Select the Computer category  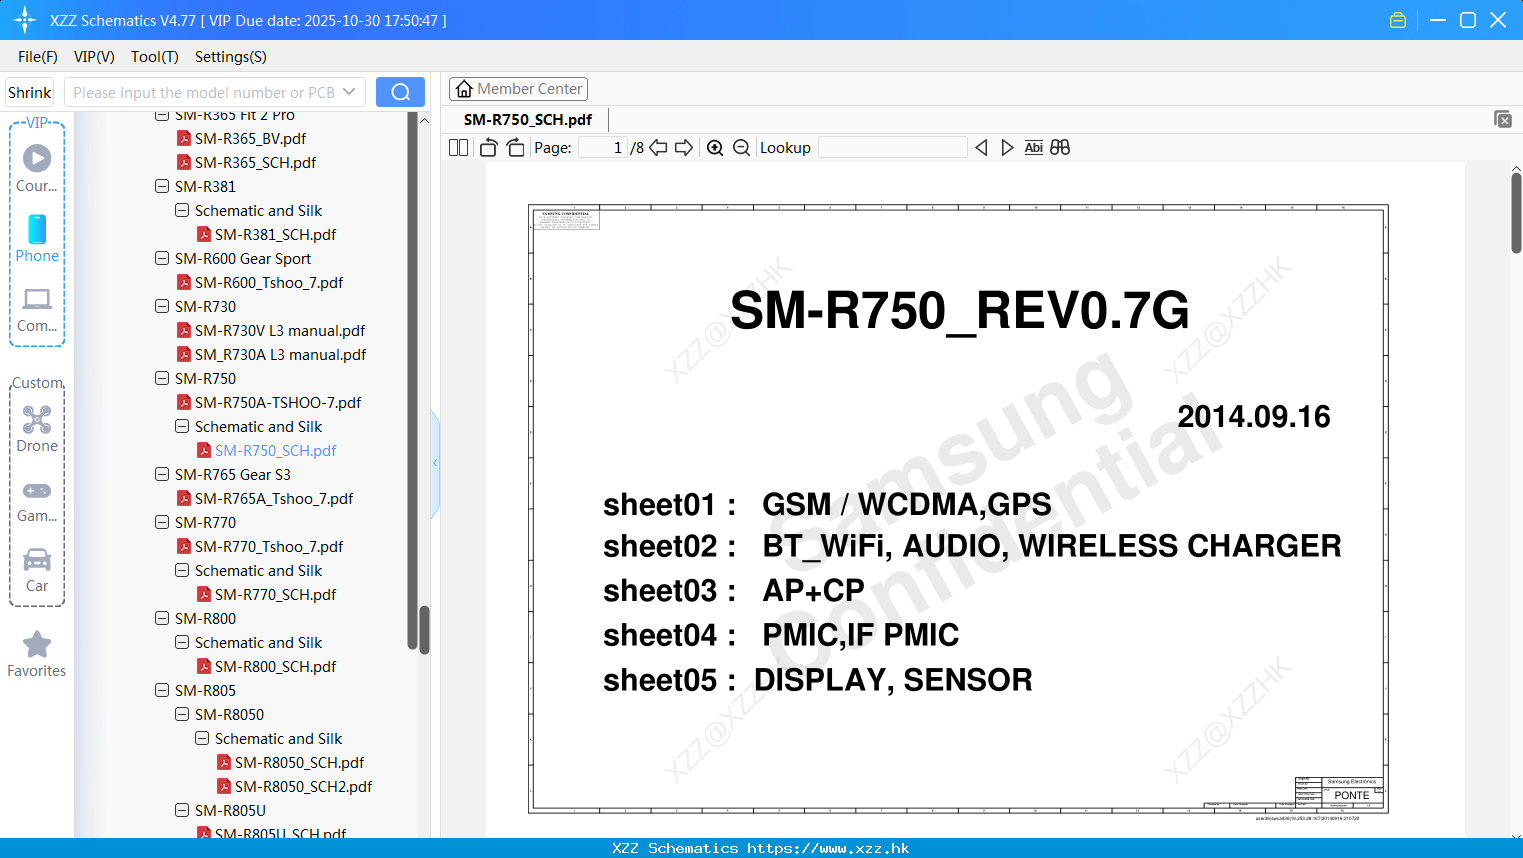37,310
